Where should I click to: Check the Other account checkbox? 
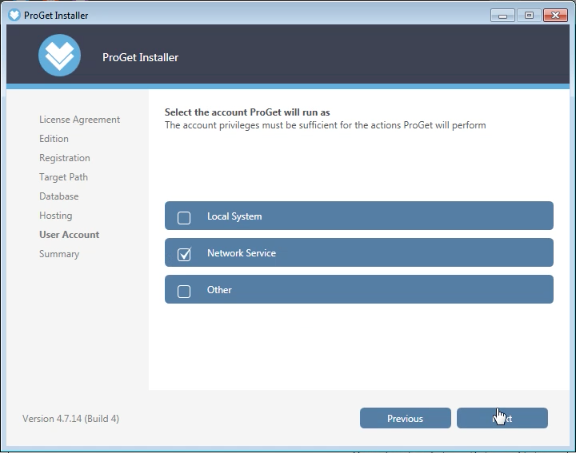click(184, 291)
